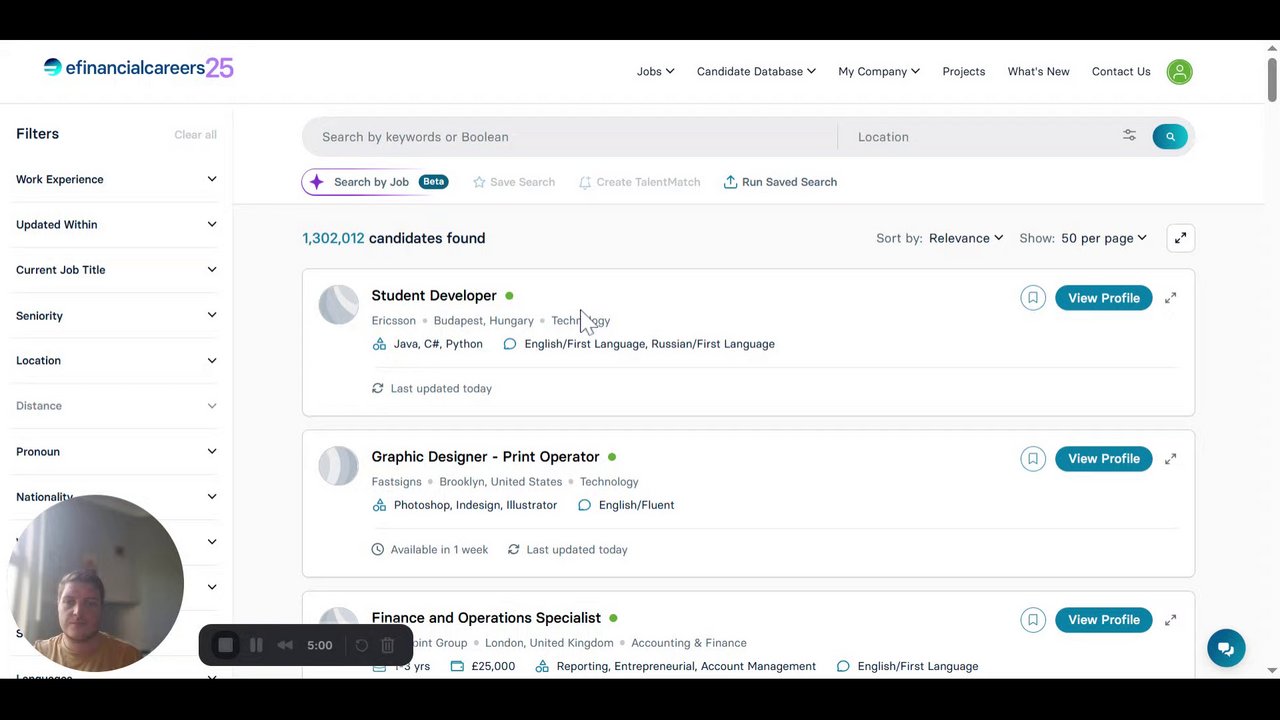The height and width of the screenshot is (720, 1280).
Task: Click the Brooklyn, United States text
Action: pyautogui.click(x=500, y=482)
